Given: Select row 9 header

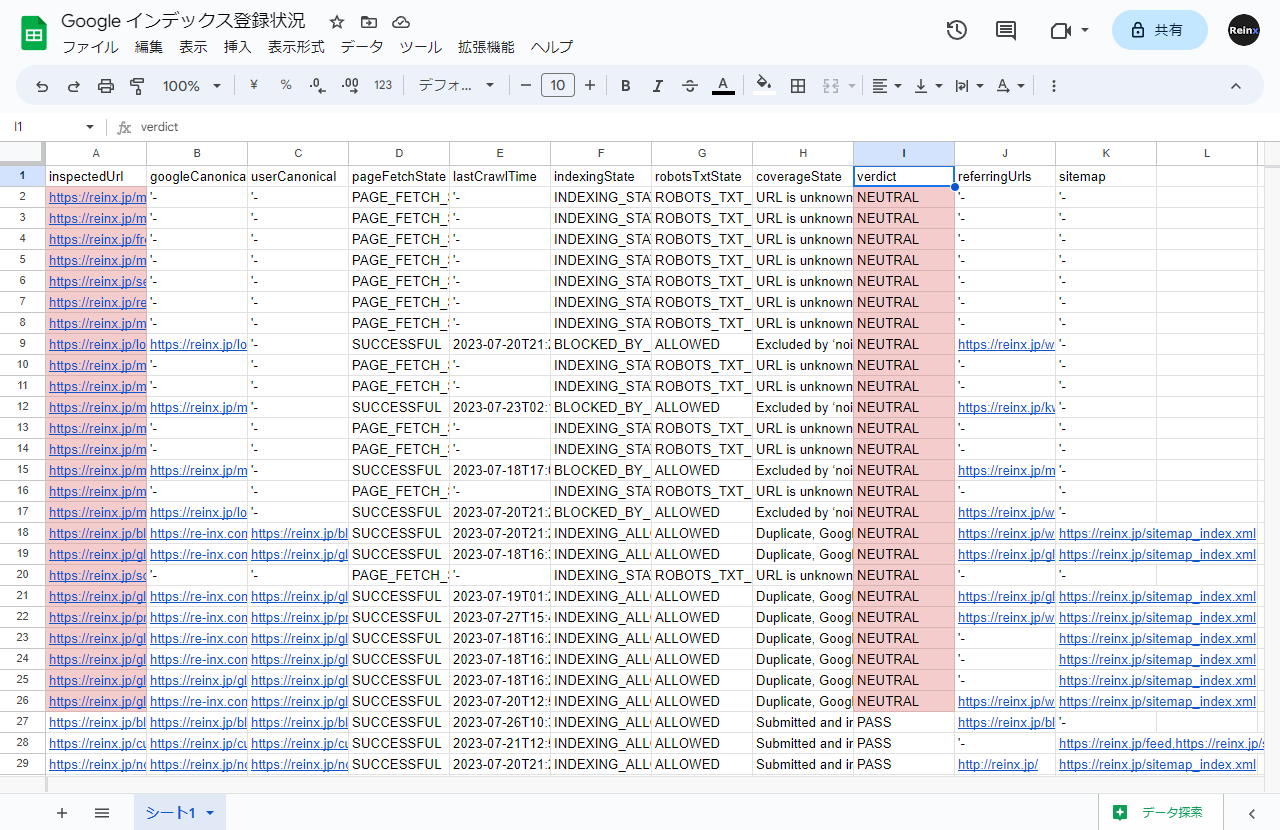Looking at the screenshot, I should [x=22, y=343].
